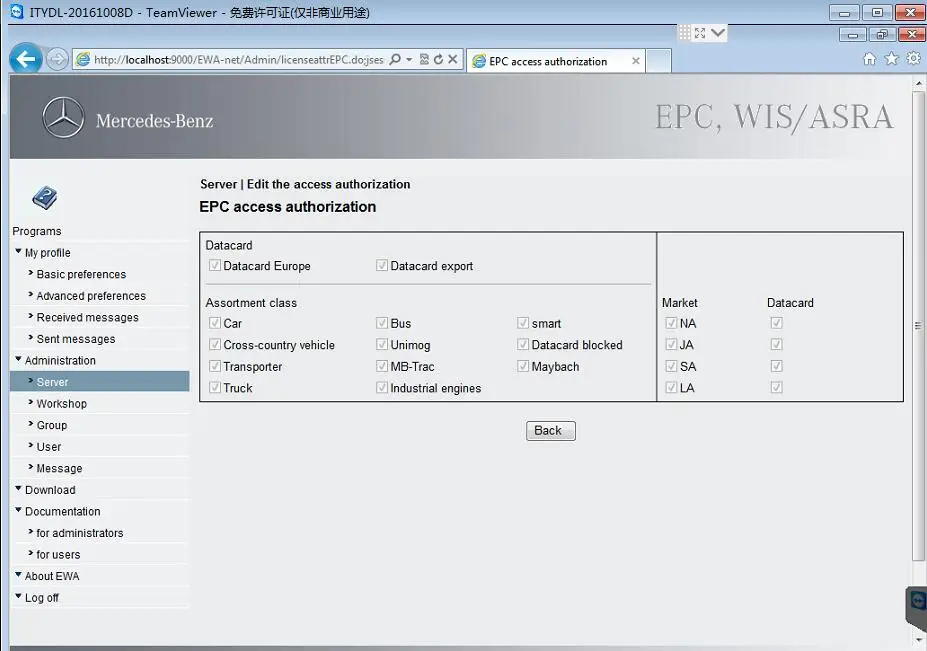Select Message in Administration menu
Screen dimensions: 927x651
tap(59, 468)
